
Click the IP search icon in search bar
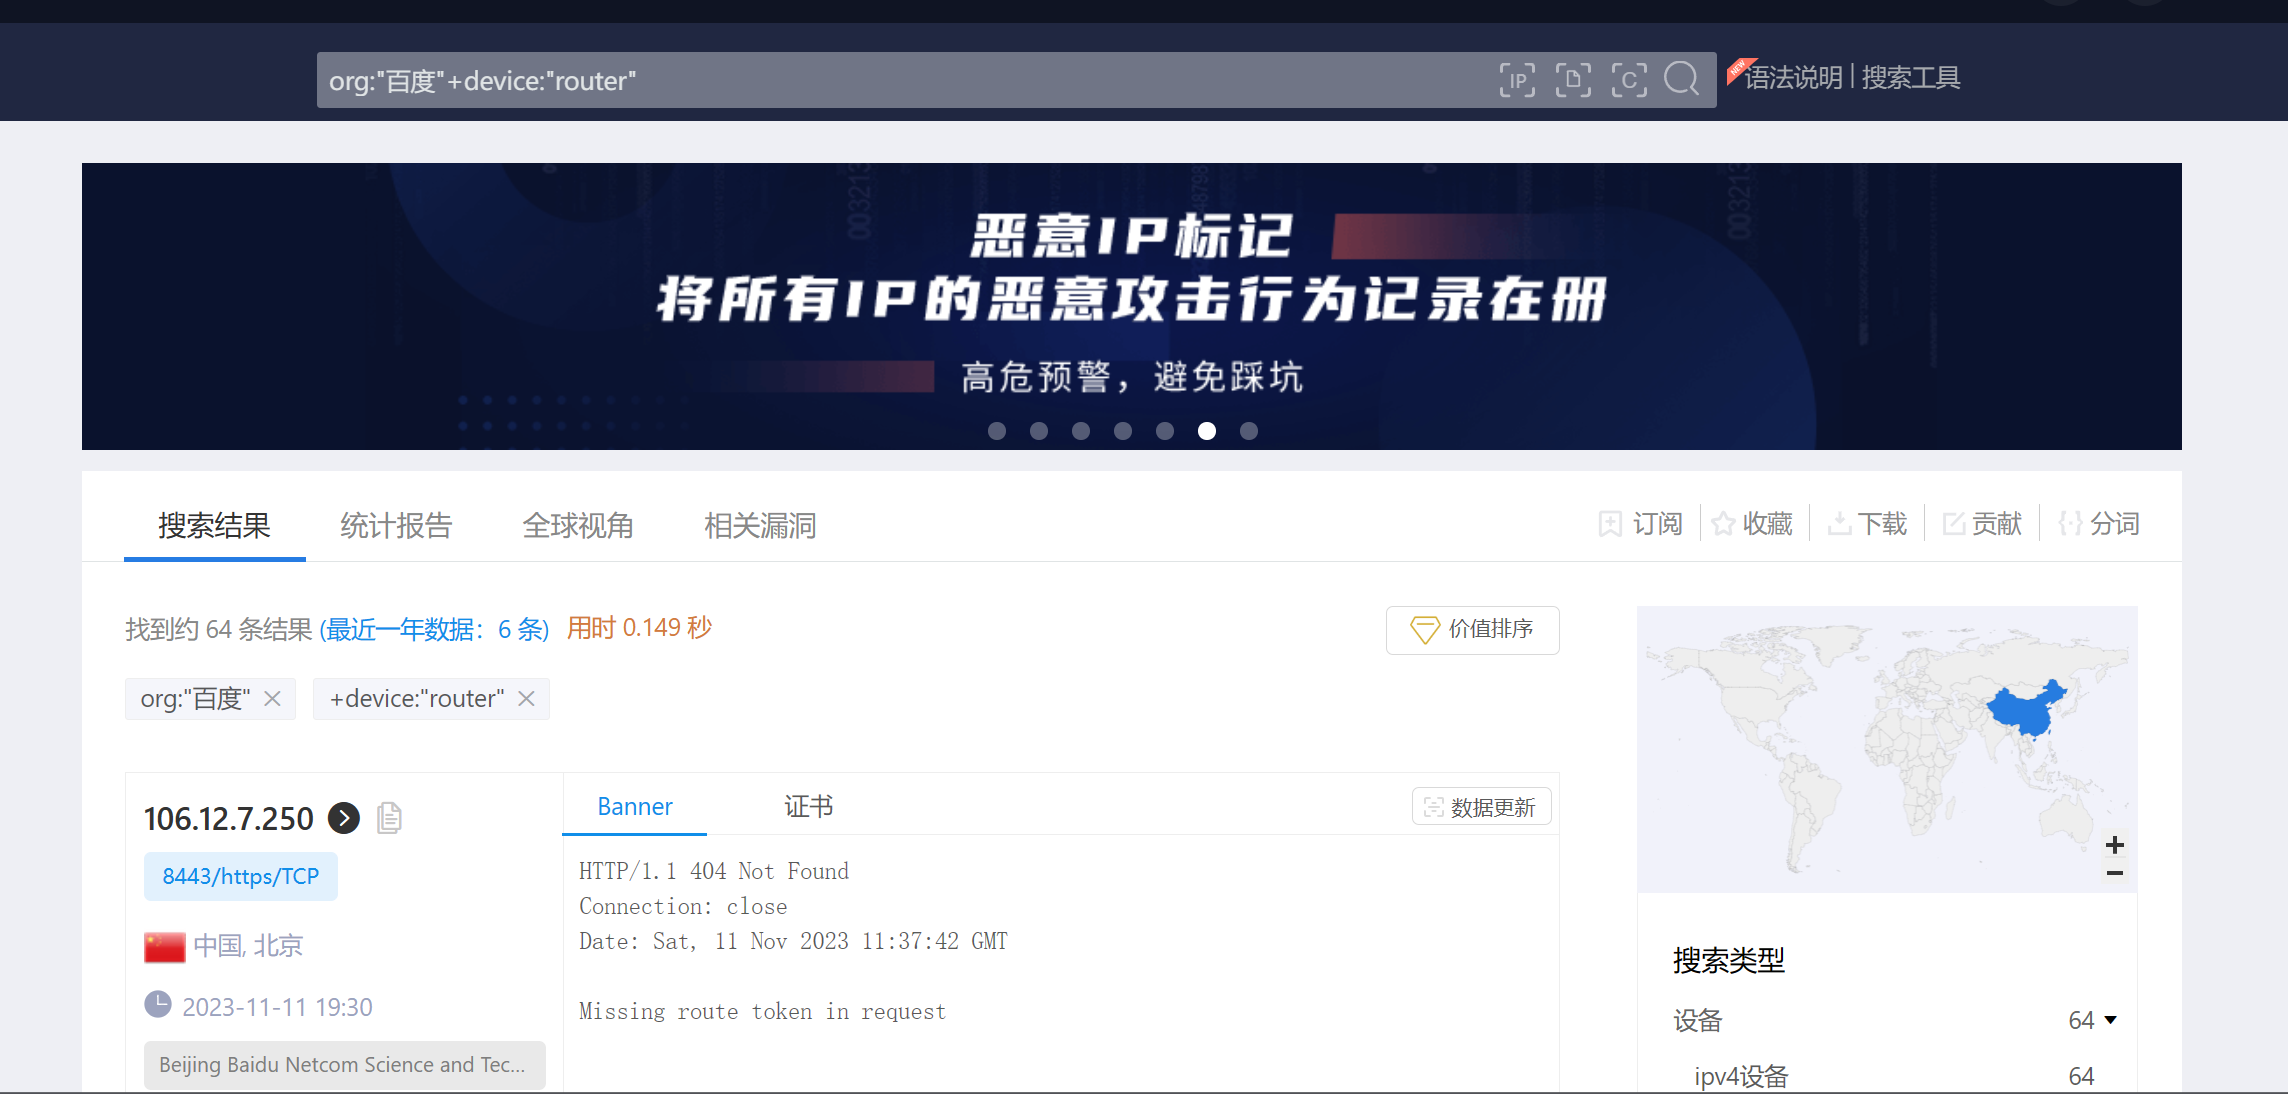(x=1517, y=80)
